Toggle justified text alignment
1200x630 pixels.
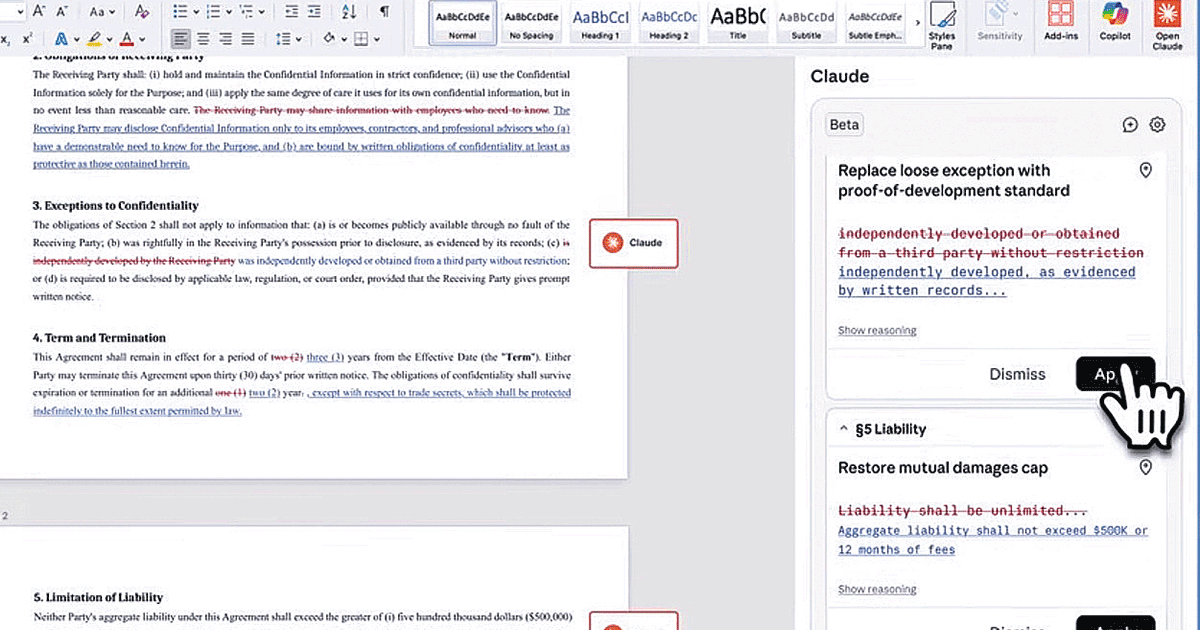[247, 39]
